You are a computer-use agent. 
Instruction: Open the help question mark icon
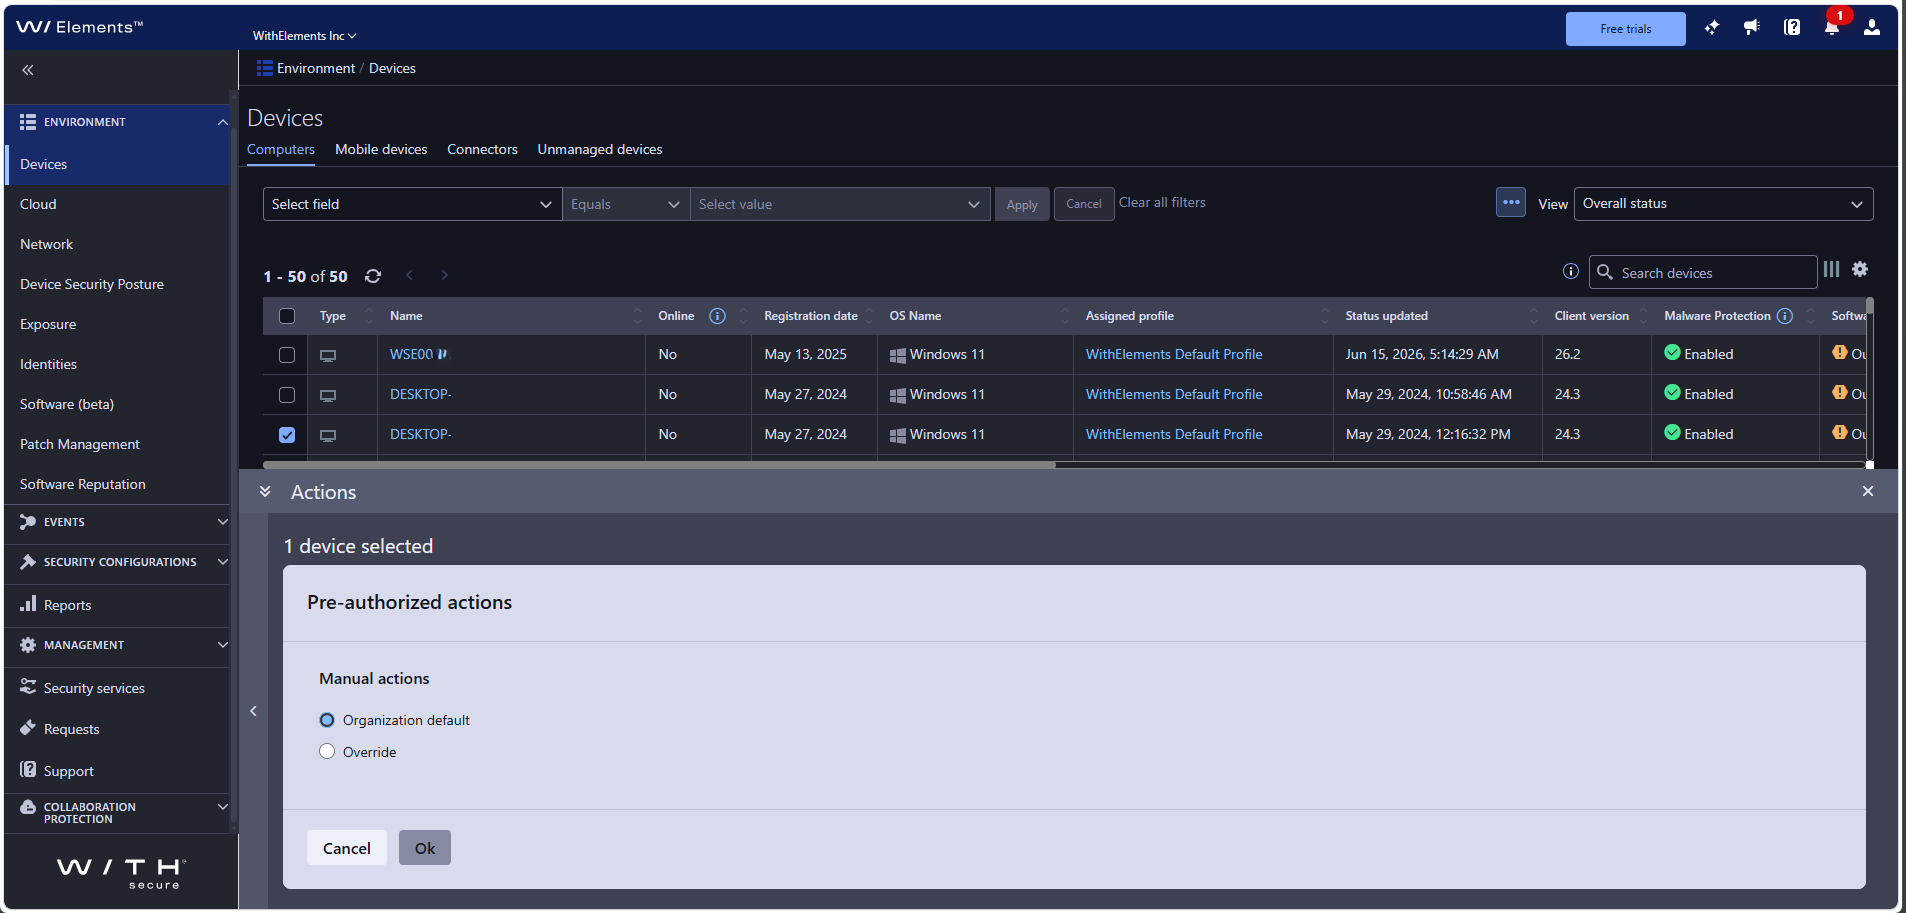1792,28
